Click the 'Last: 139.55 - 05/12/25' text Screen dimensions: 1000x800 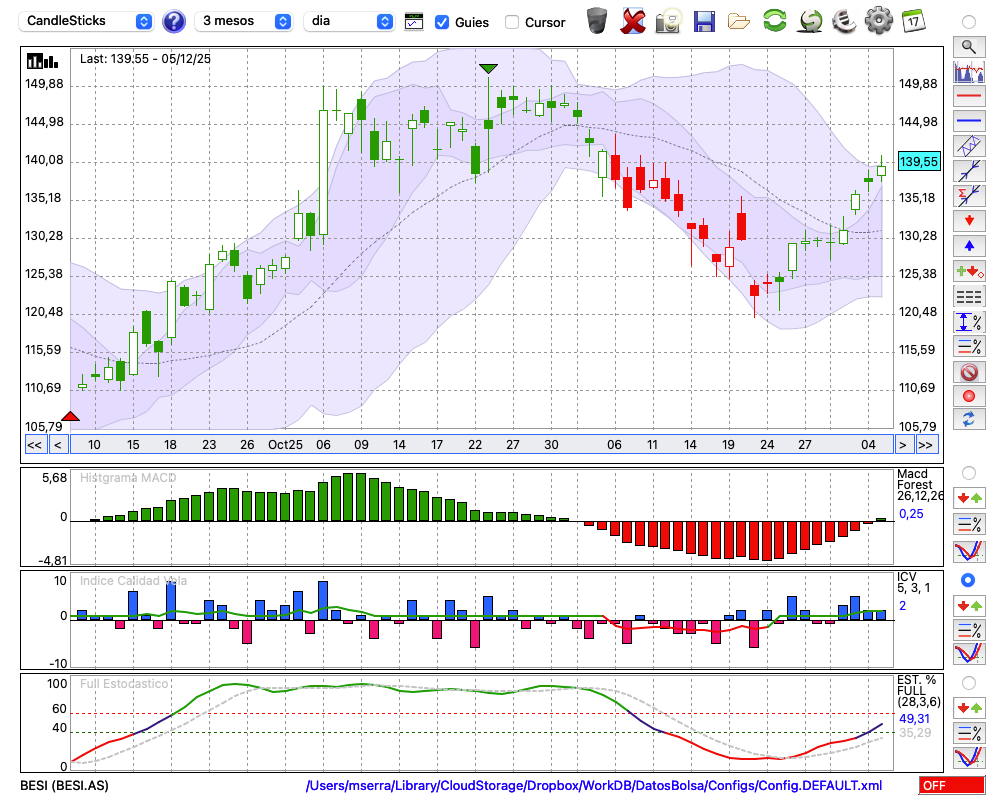145,59
